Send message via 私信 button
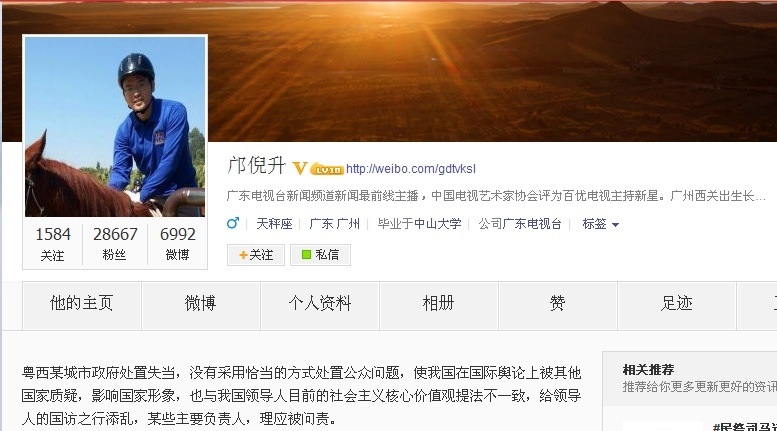777x431 pixels. click(x=320, y=255)
